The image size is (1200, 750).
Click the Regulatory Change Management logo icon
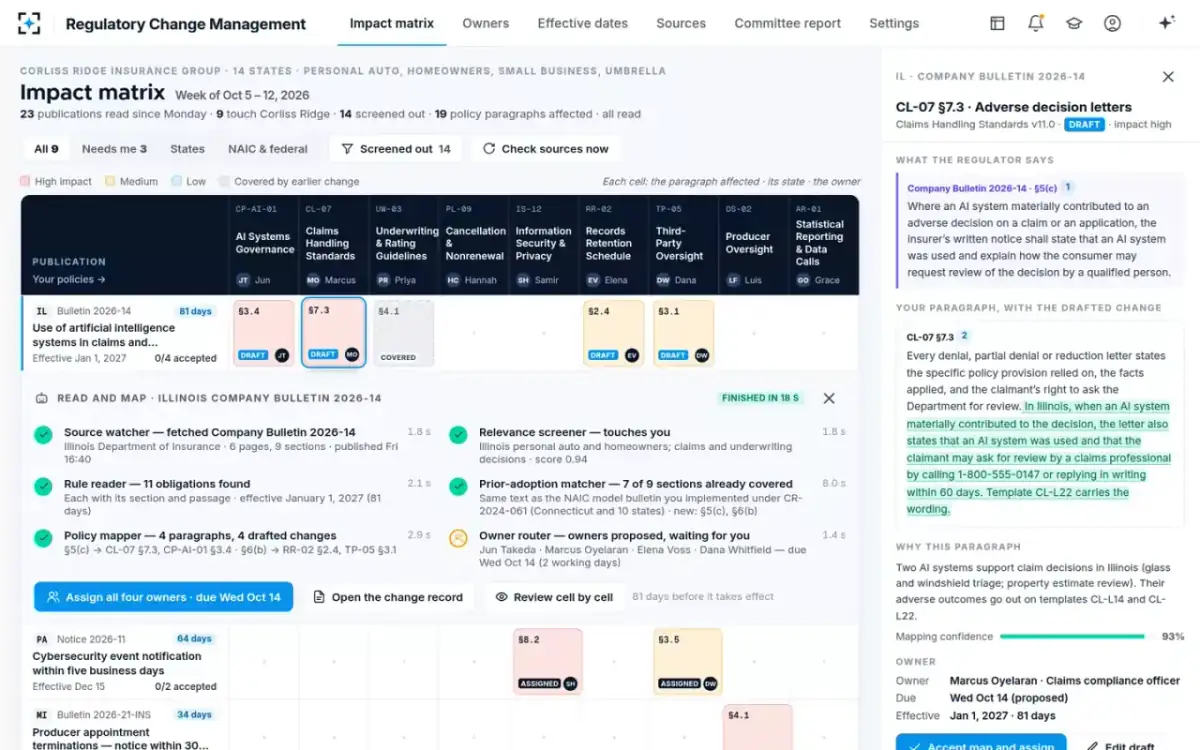(30, 23)
